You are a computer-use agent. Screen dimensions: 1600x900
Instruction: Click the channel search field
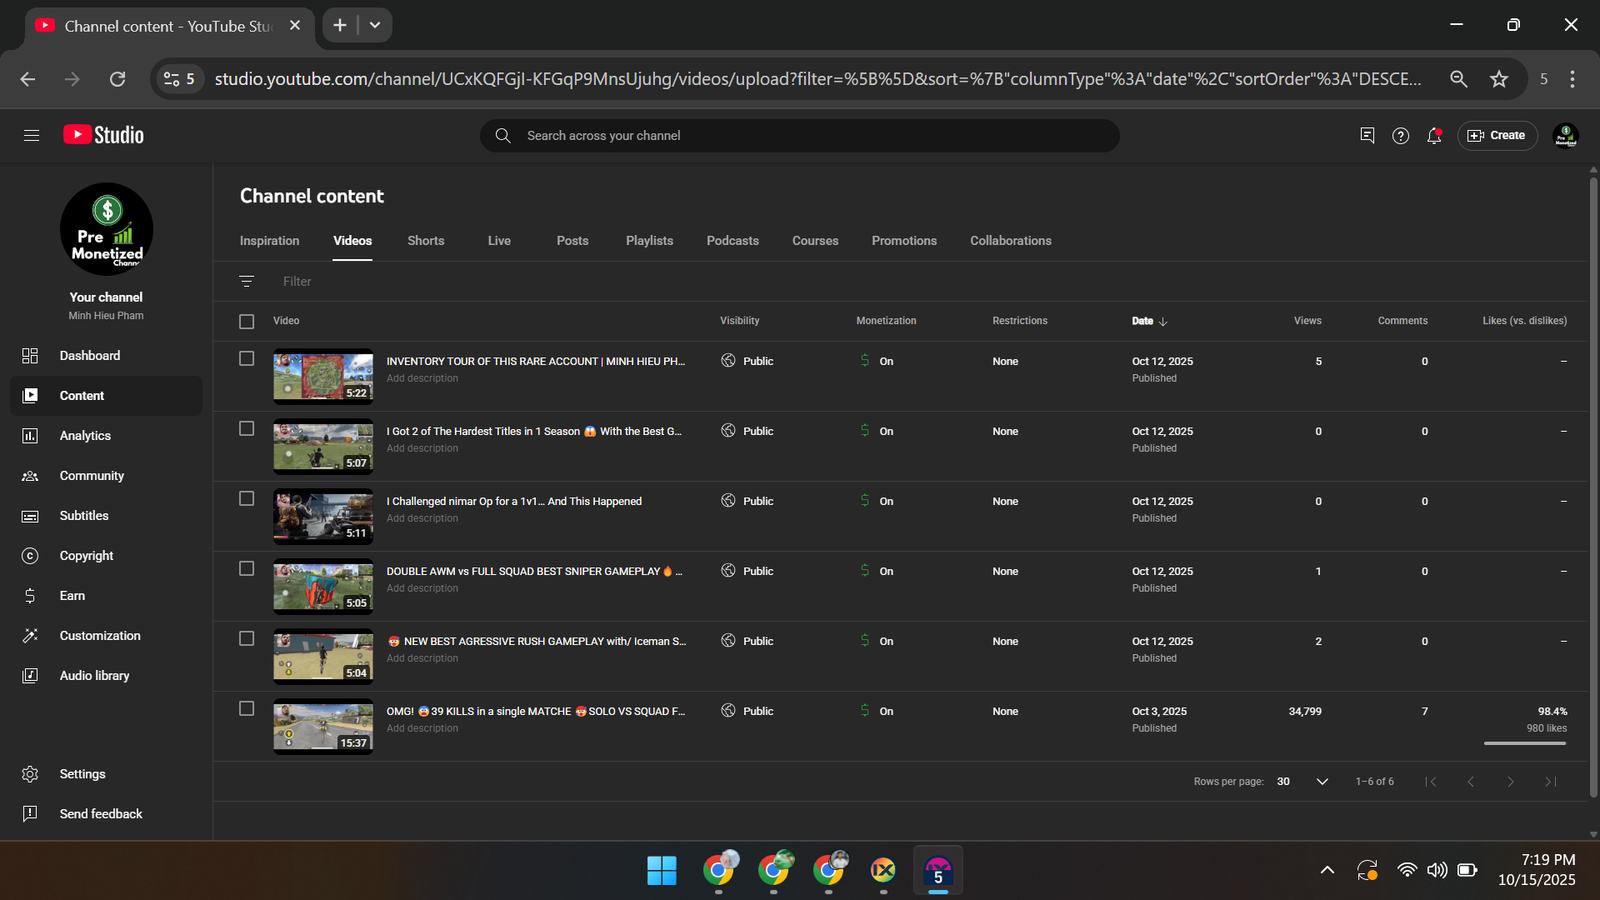point(800,136)
